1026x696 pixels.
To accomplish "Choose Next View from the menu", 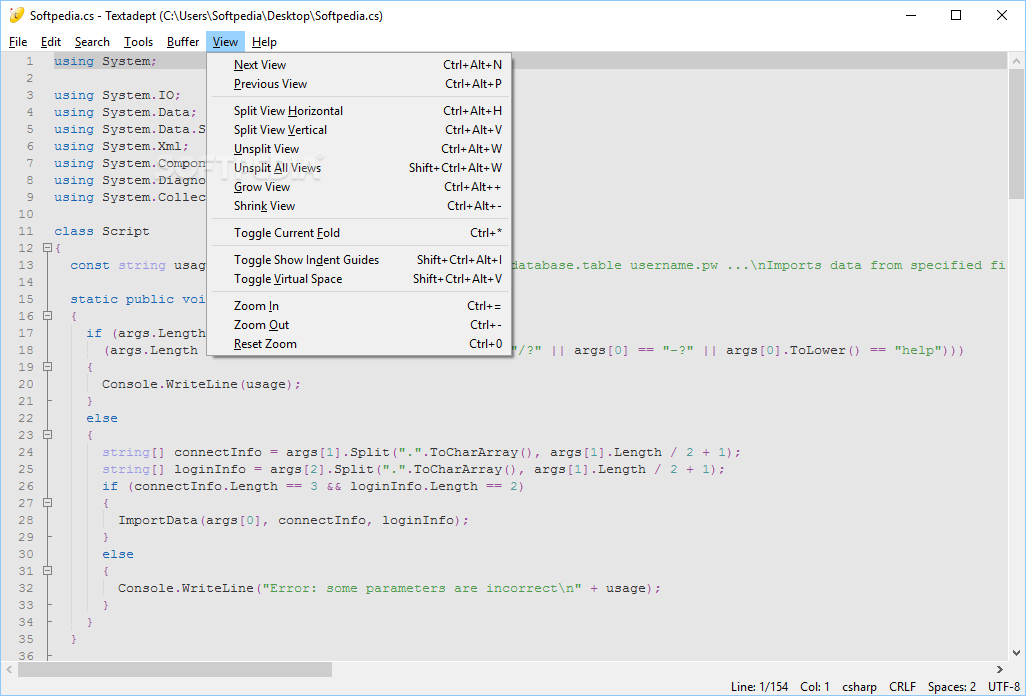I will 359,65.
